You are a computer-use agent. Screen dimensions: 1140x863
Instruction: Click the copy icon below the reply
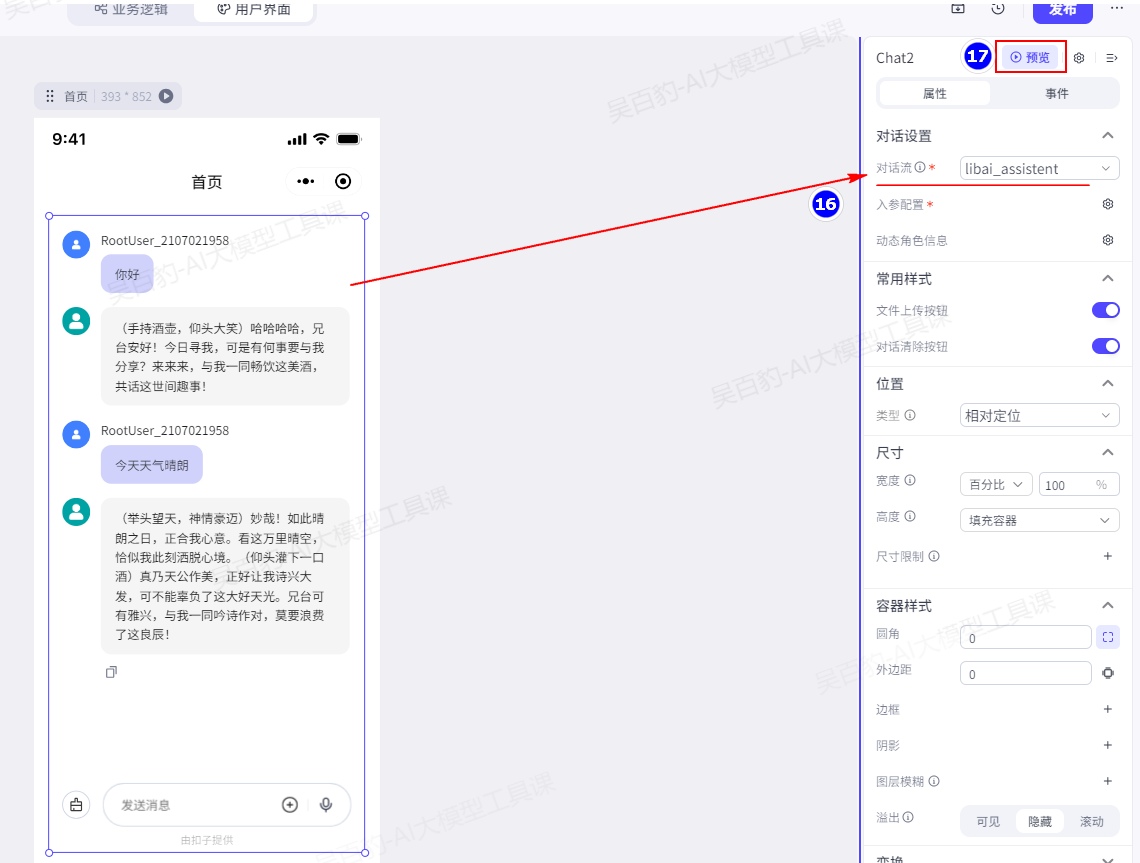[111, 672]
